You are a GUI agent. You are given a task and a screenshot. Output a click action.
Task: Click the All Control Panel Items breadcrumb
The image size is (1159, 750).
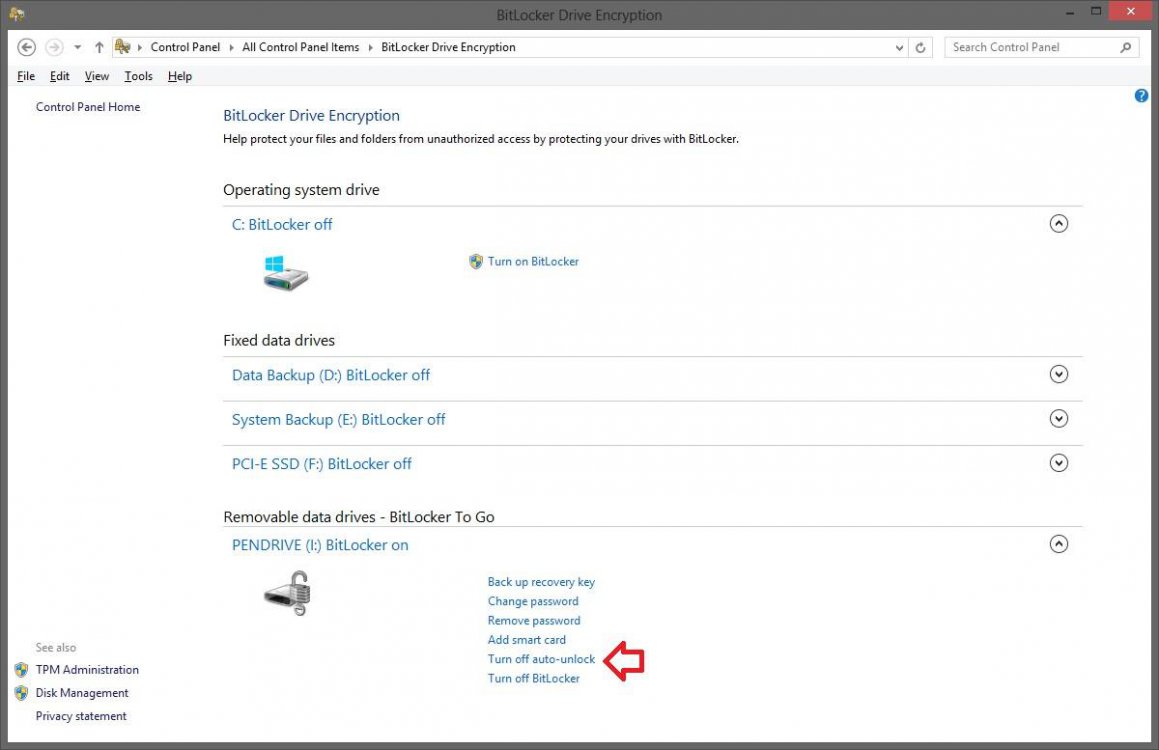point(300,47)
